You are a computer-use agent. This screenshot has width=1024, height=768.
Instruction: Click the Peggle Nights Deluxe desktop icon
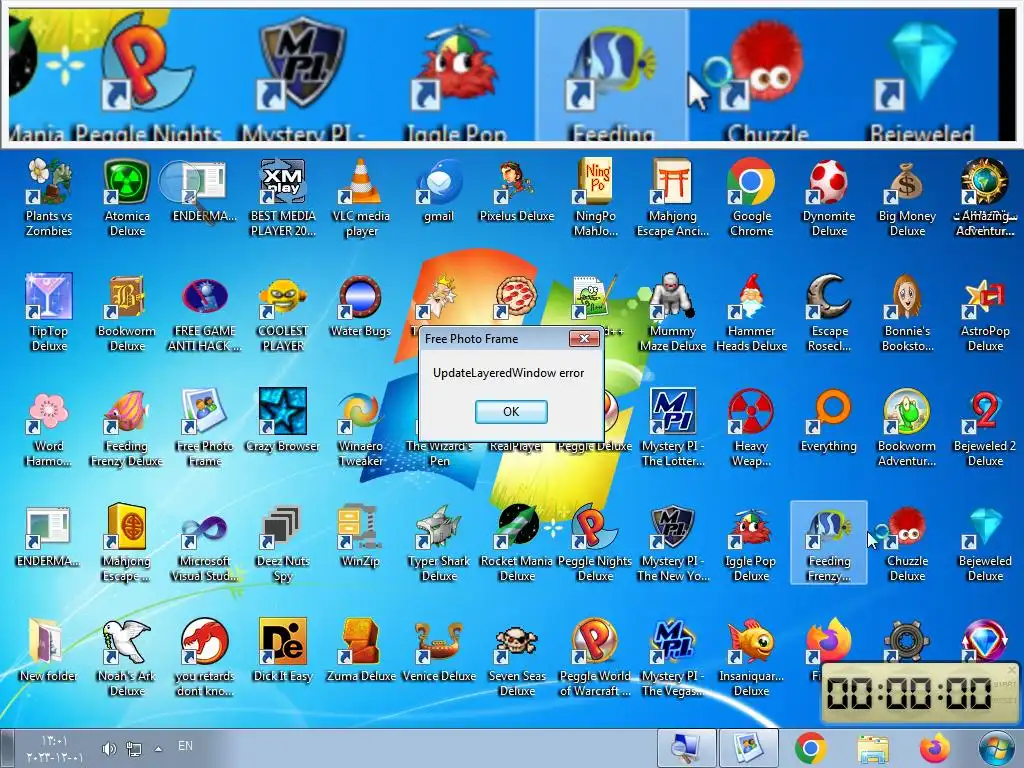(595, 543)
